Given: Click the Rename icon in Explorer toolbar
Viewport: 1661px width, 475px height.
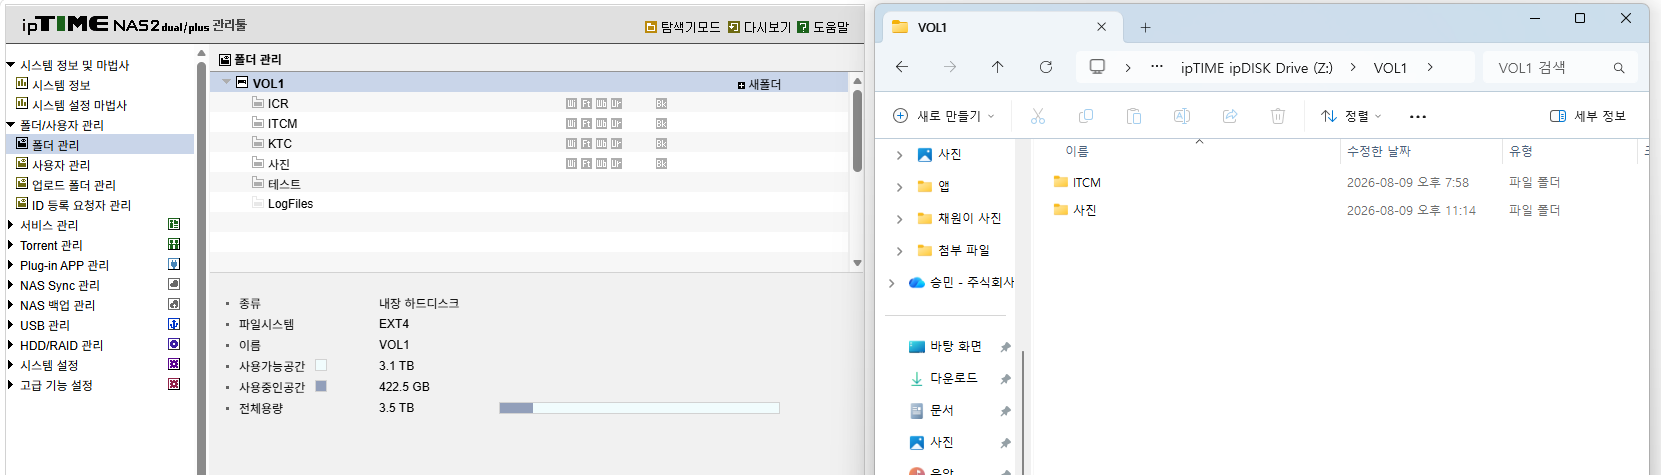Looking at the screenshot, I should pos(1182,116).
